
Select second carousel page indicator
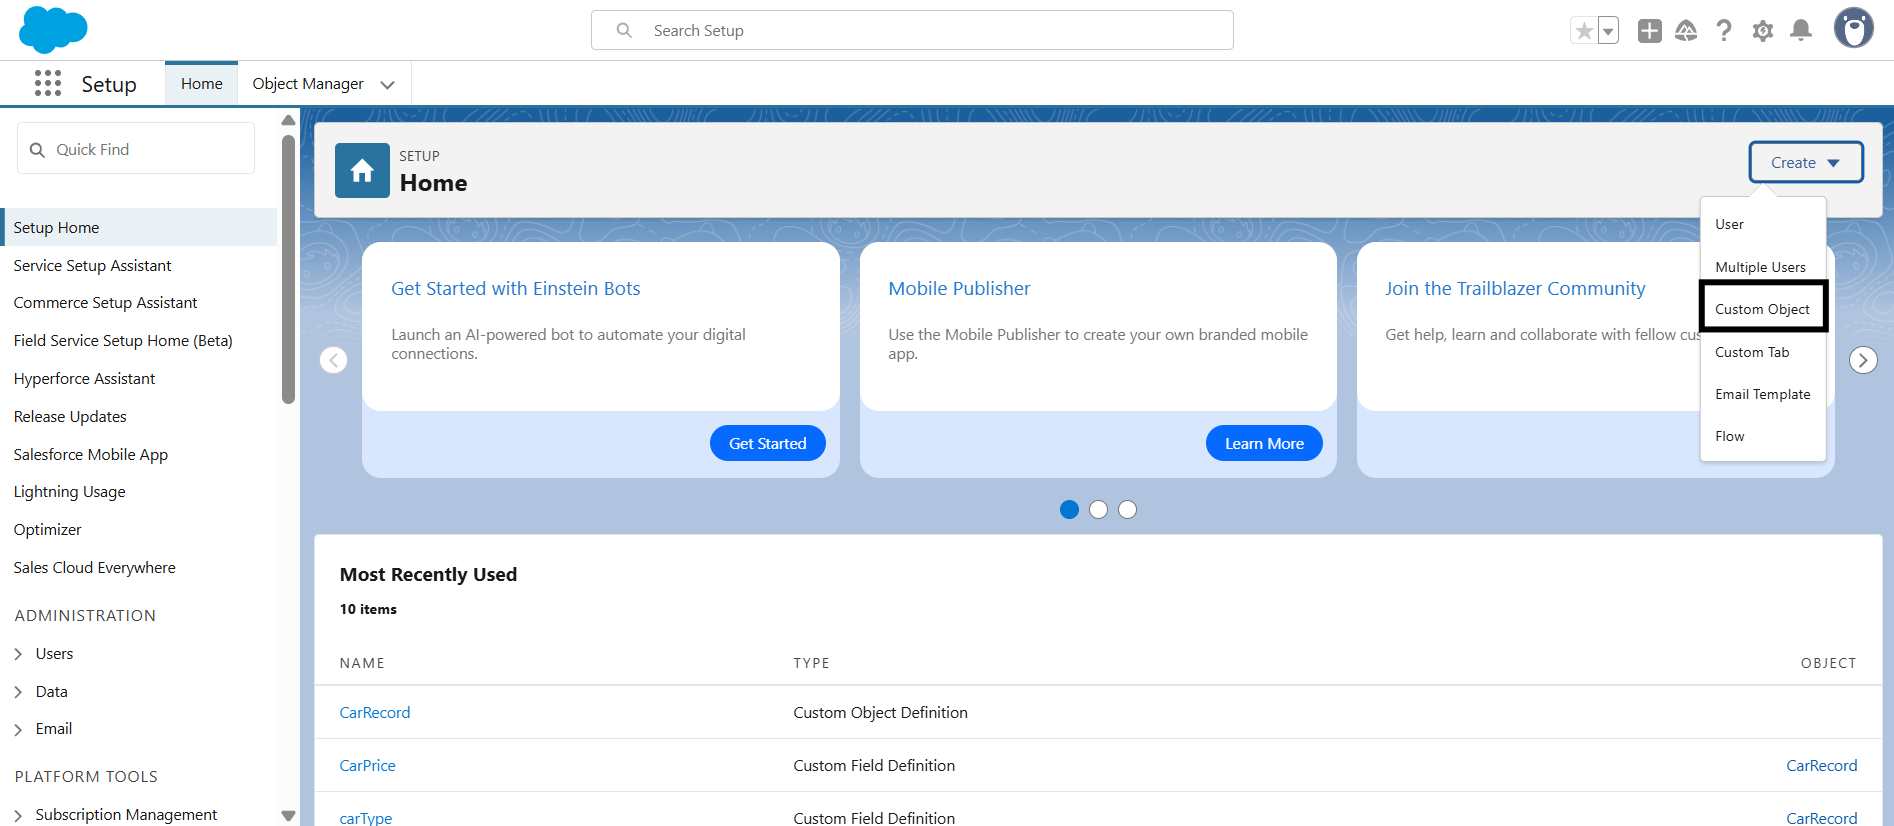coord(1098,510)
